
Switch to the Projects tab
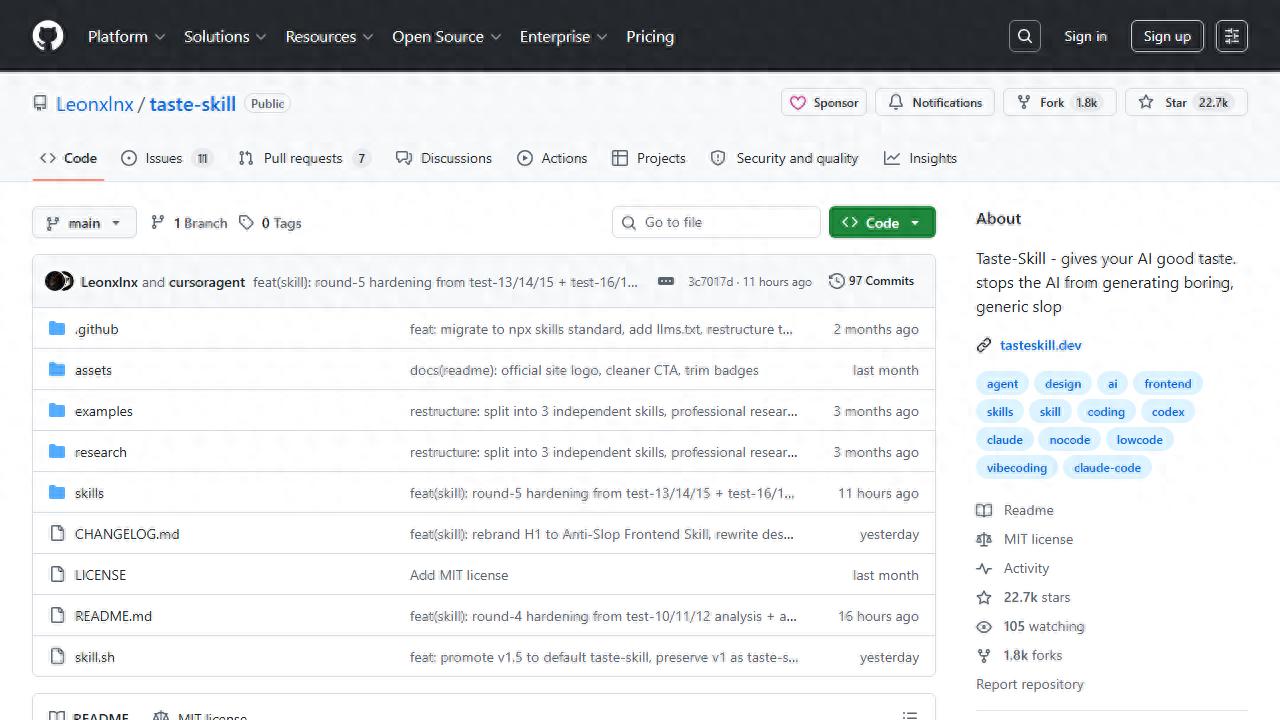click(x=649, y=158)
